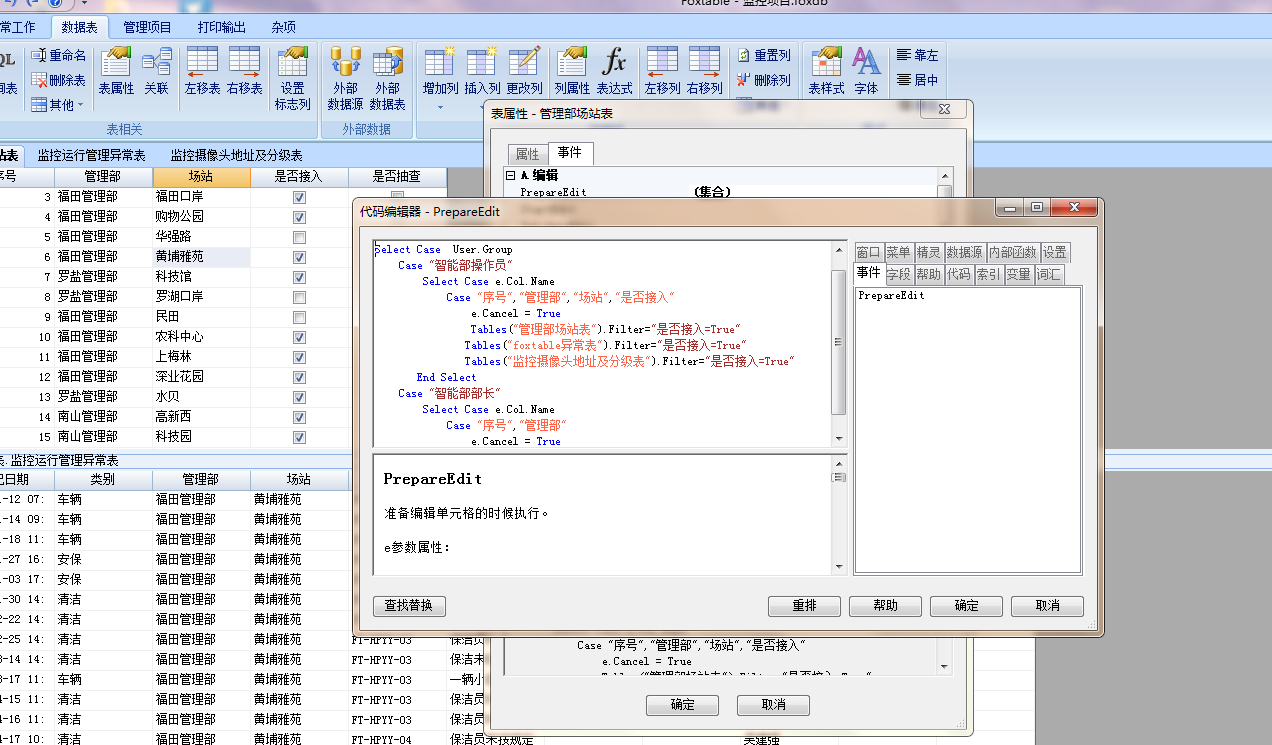1272x745 pixels.
Task: Open 列属性 column properties
Action: pos(572,70)
